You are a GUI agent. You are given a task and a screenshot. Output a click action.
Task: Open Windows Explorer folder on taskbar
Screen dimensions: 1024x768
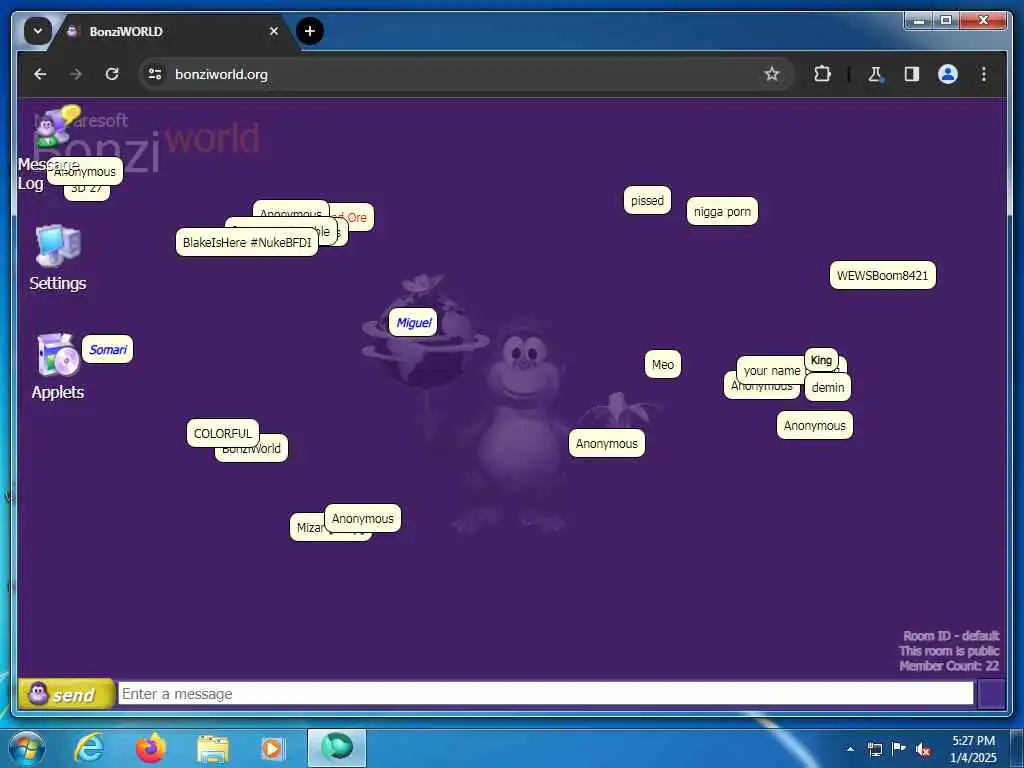click(213, 748)
